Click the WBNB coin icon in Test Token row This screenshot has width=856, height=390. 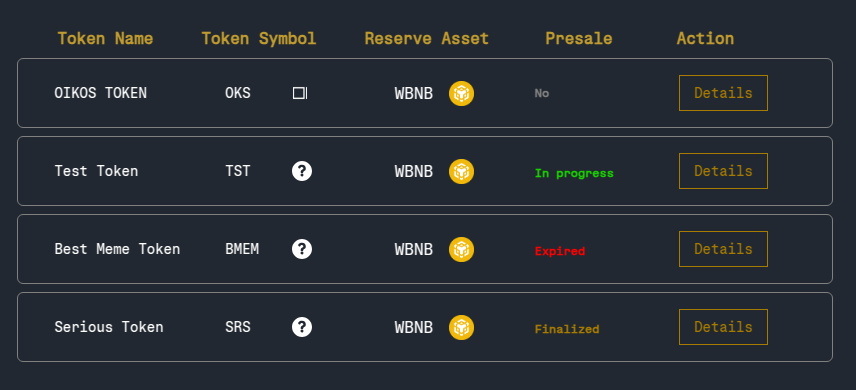[x=461, y=172]
